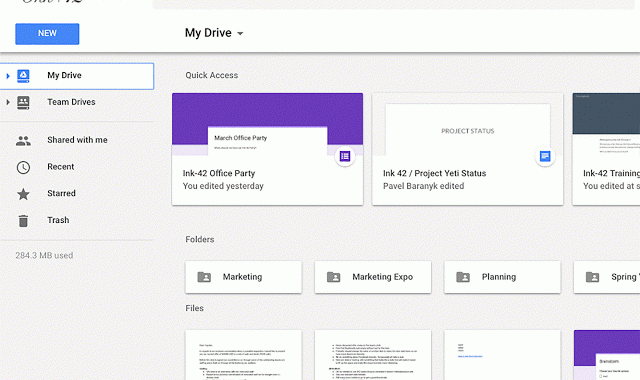
Task: Go to Shared with me
Action: point(78,140)
